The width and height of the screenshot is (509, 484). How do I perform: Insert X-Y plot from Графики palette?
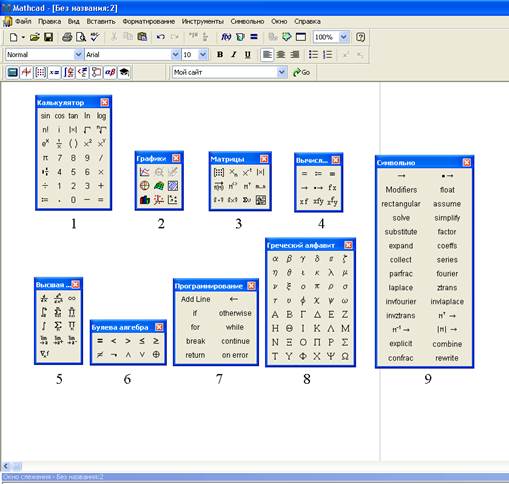[145, 172]
